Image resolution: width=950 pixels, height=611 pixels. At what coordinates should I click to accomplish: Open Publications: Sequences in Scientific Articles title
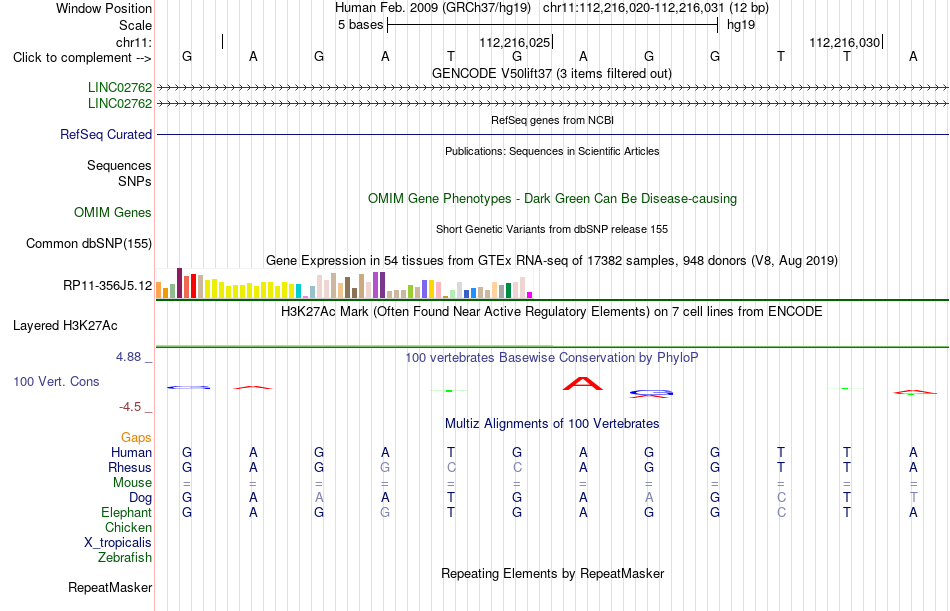point(552,151)
